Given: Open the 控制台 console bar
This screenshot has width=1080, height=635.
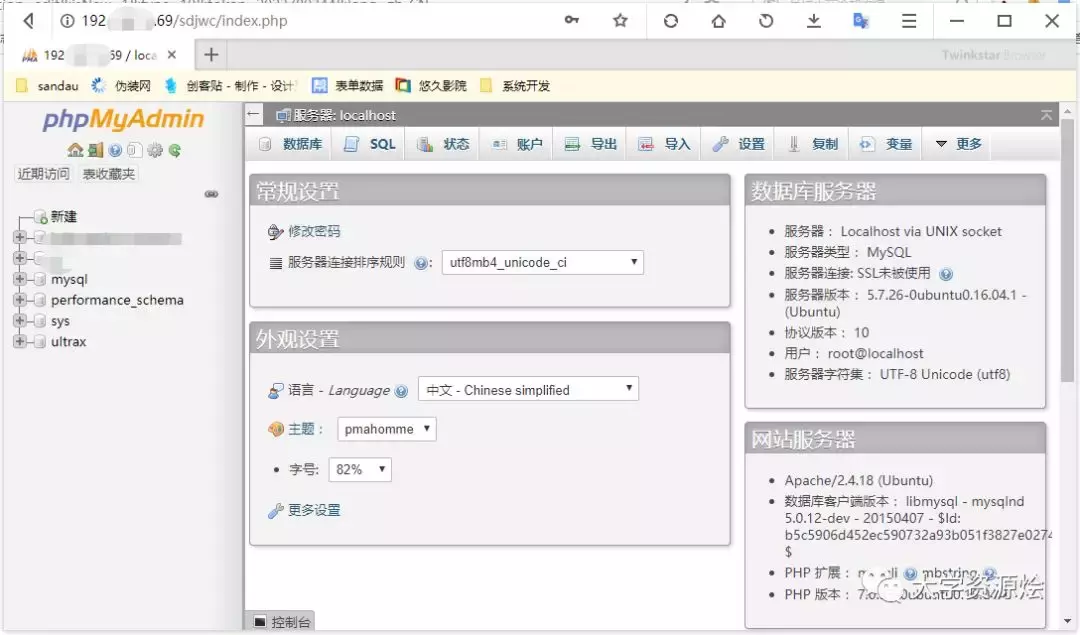Looking at the screenshot, I should click(282, 622).
